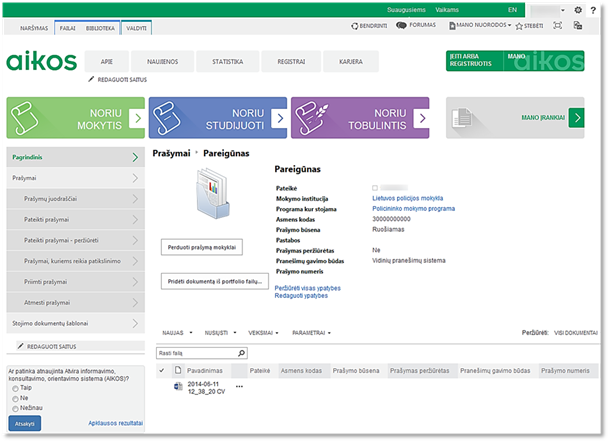This screenshot has height=442, width=609.
Task: Click the scroll icon on Noriu mokytis
Action: coord(24,118)
